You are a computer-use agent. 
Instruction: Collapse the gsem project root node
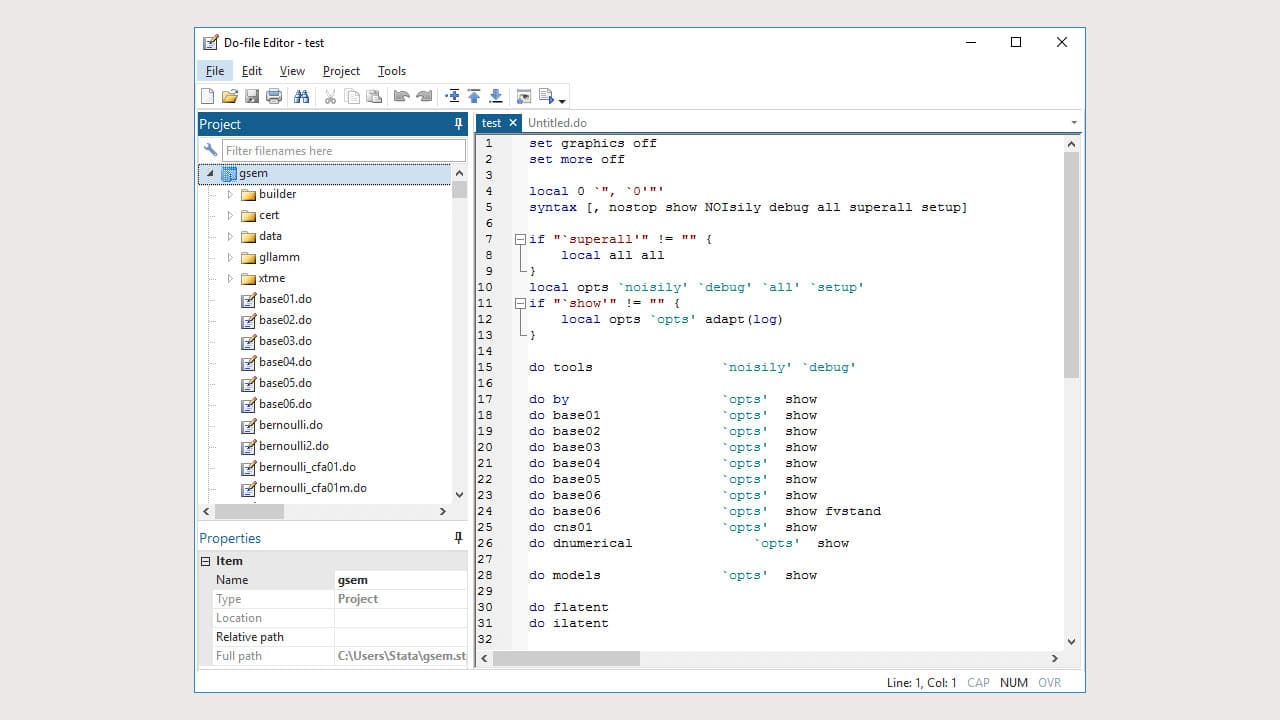(x=210, y=173)
